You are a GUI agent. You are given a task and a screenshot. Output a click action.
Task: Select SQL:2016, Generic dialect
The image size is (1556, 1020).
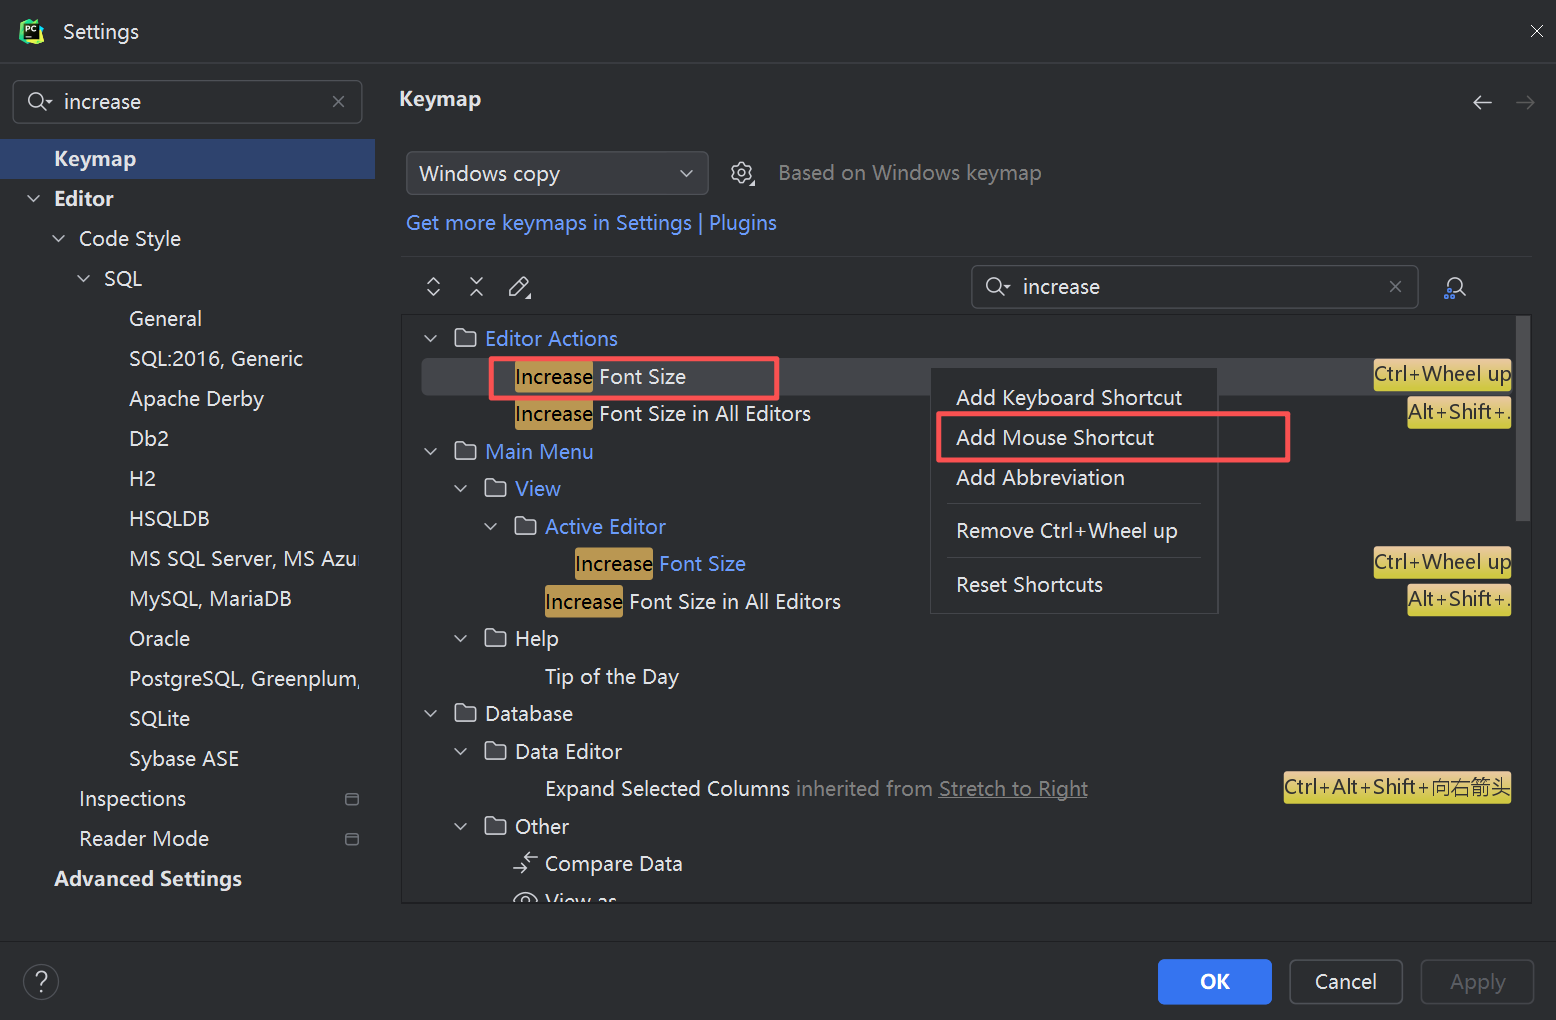click(x=216, y=359)
